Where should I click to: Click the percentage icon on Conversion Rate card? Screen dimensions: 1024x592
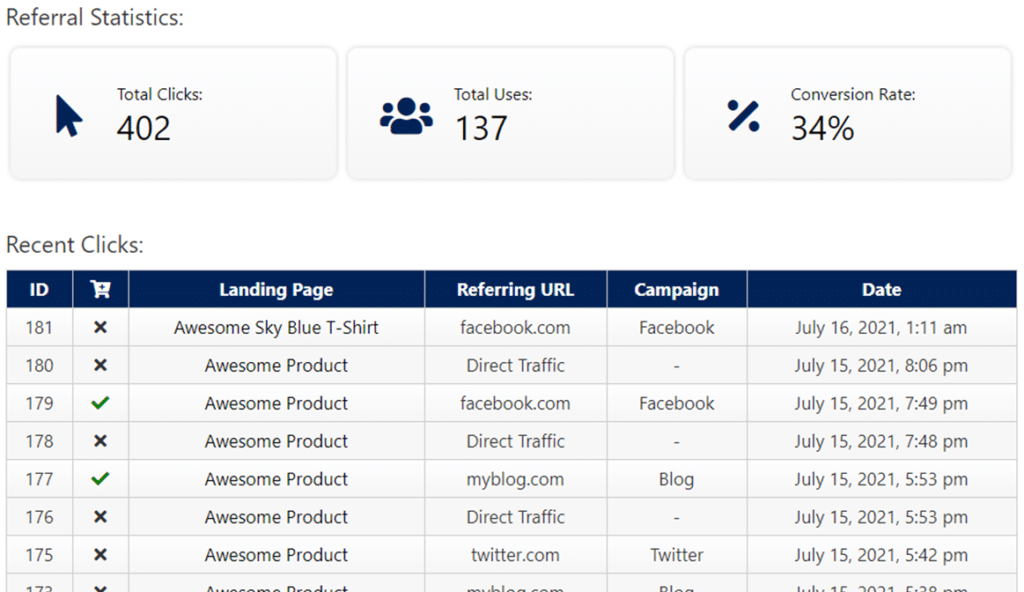[742, 115]
